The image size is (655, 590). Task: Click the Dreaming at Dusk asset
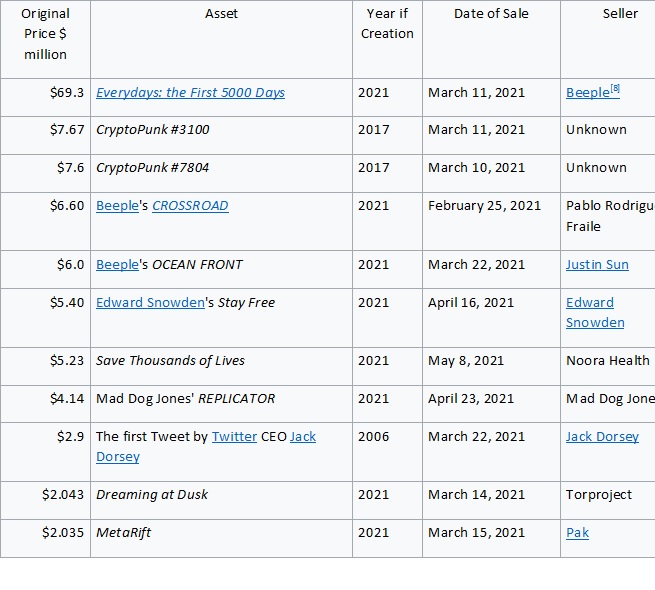(152, 495)
